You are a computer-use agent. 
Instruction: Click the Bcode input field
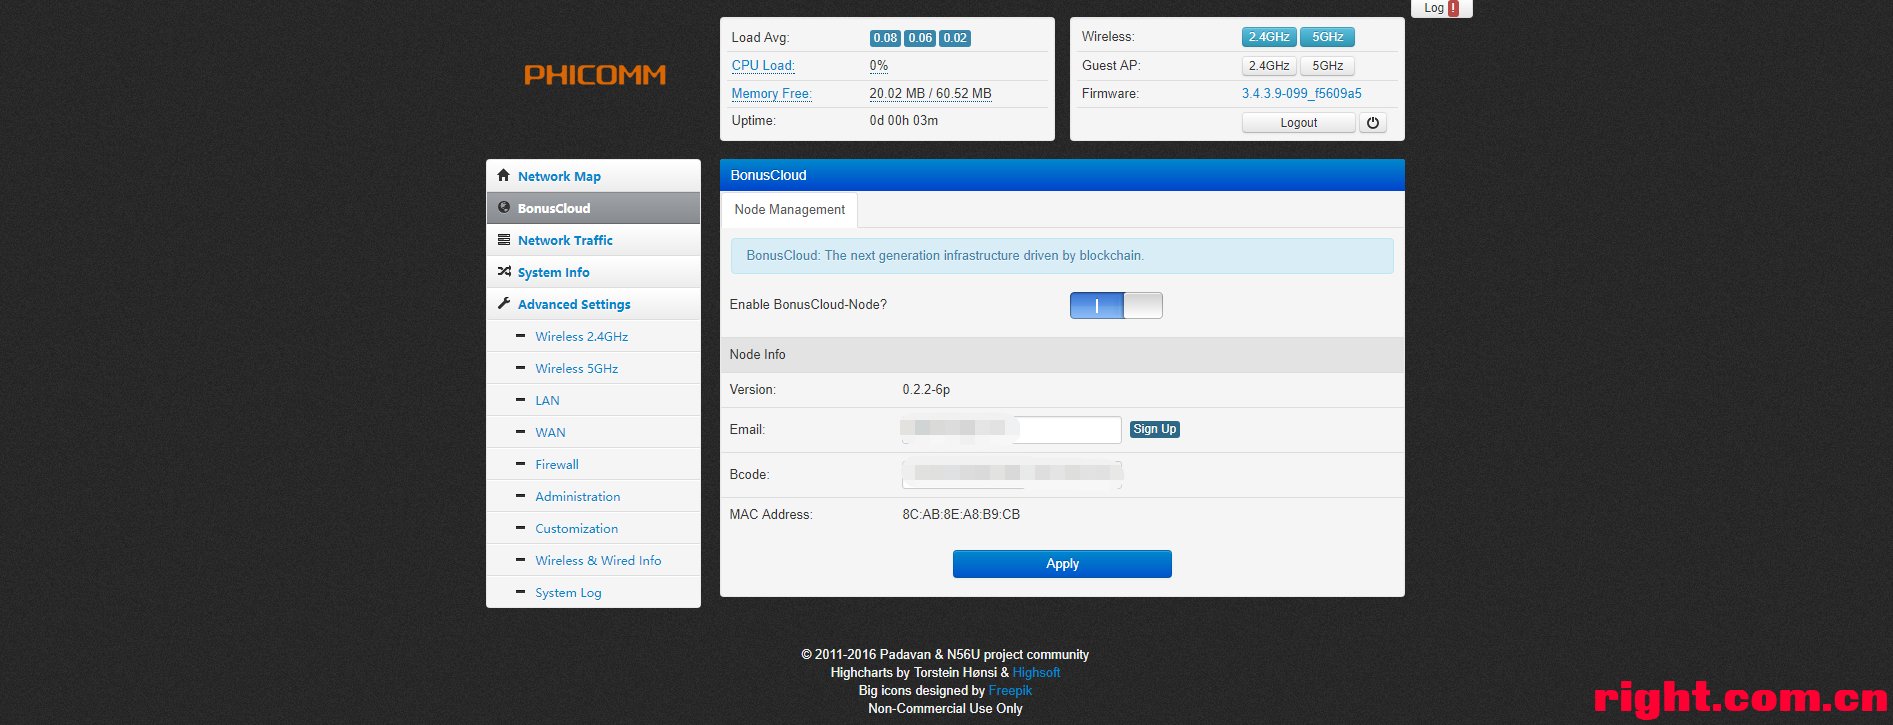pyautogui.click(x=1012, y=475)
